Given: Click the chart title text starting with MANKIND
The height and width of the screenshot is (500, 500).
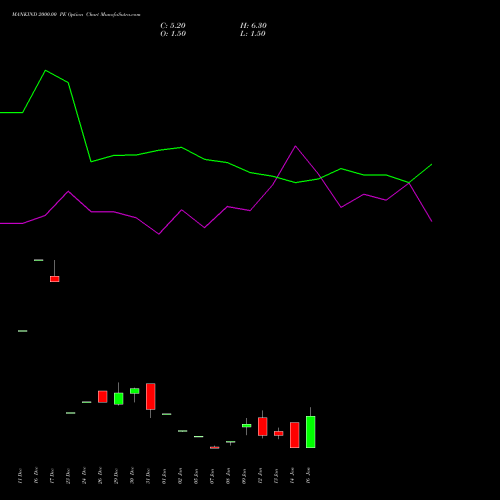Looking at the screenshot, I should [76, 15].
